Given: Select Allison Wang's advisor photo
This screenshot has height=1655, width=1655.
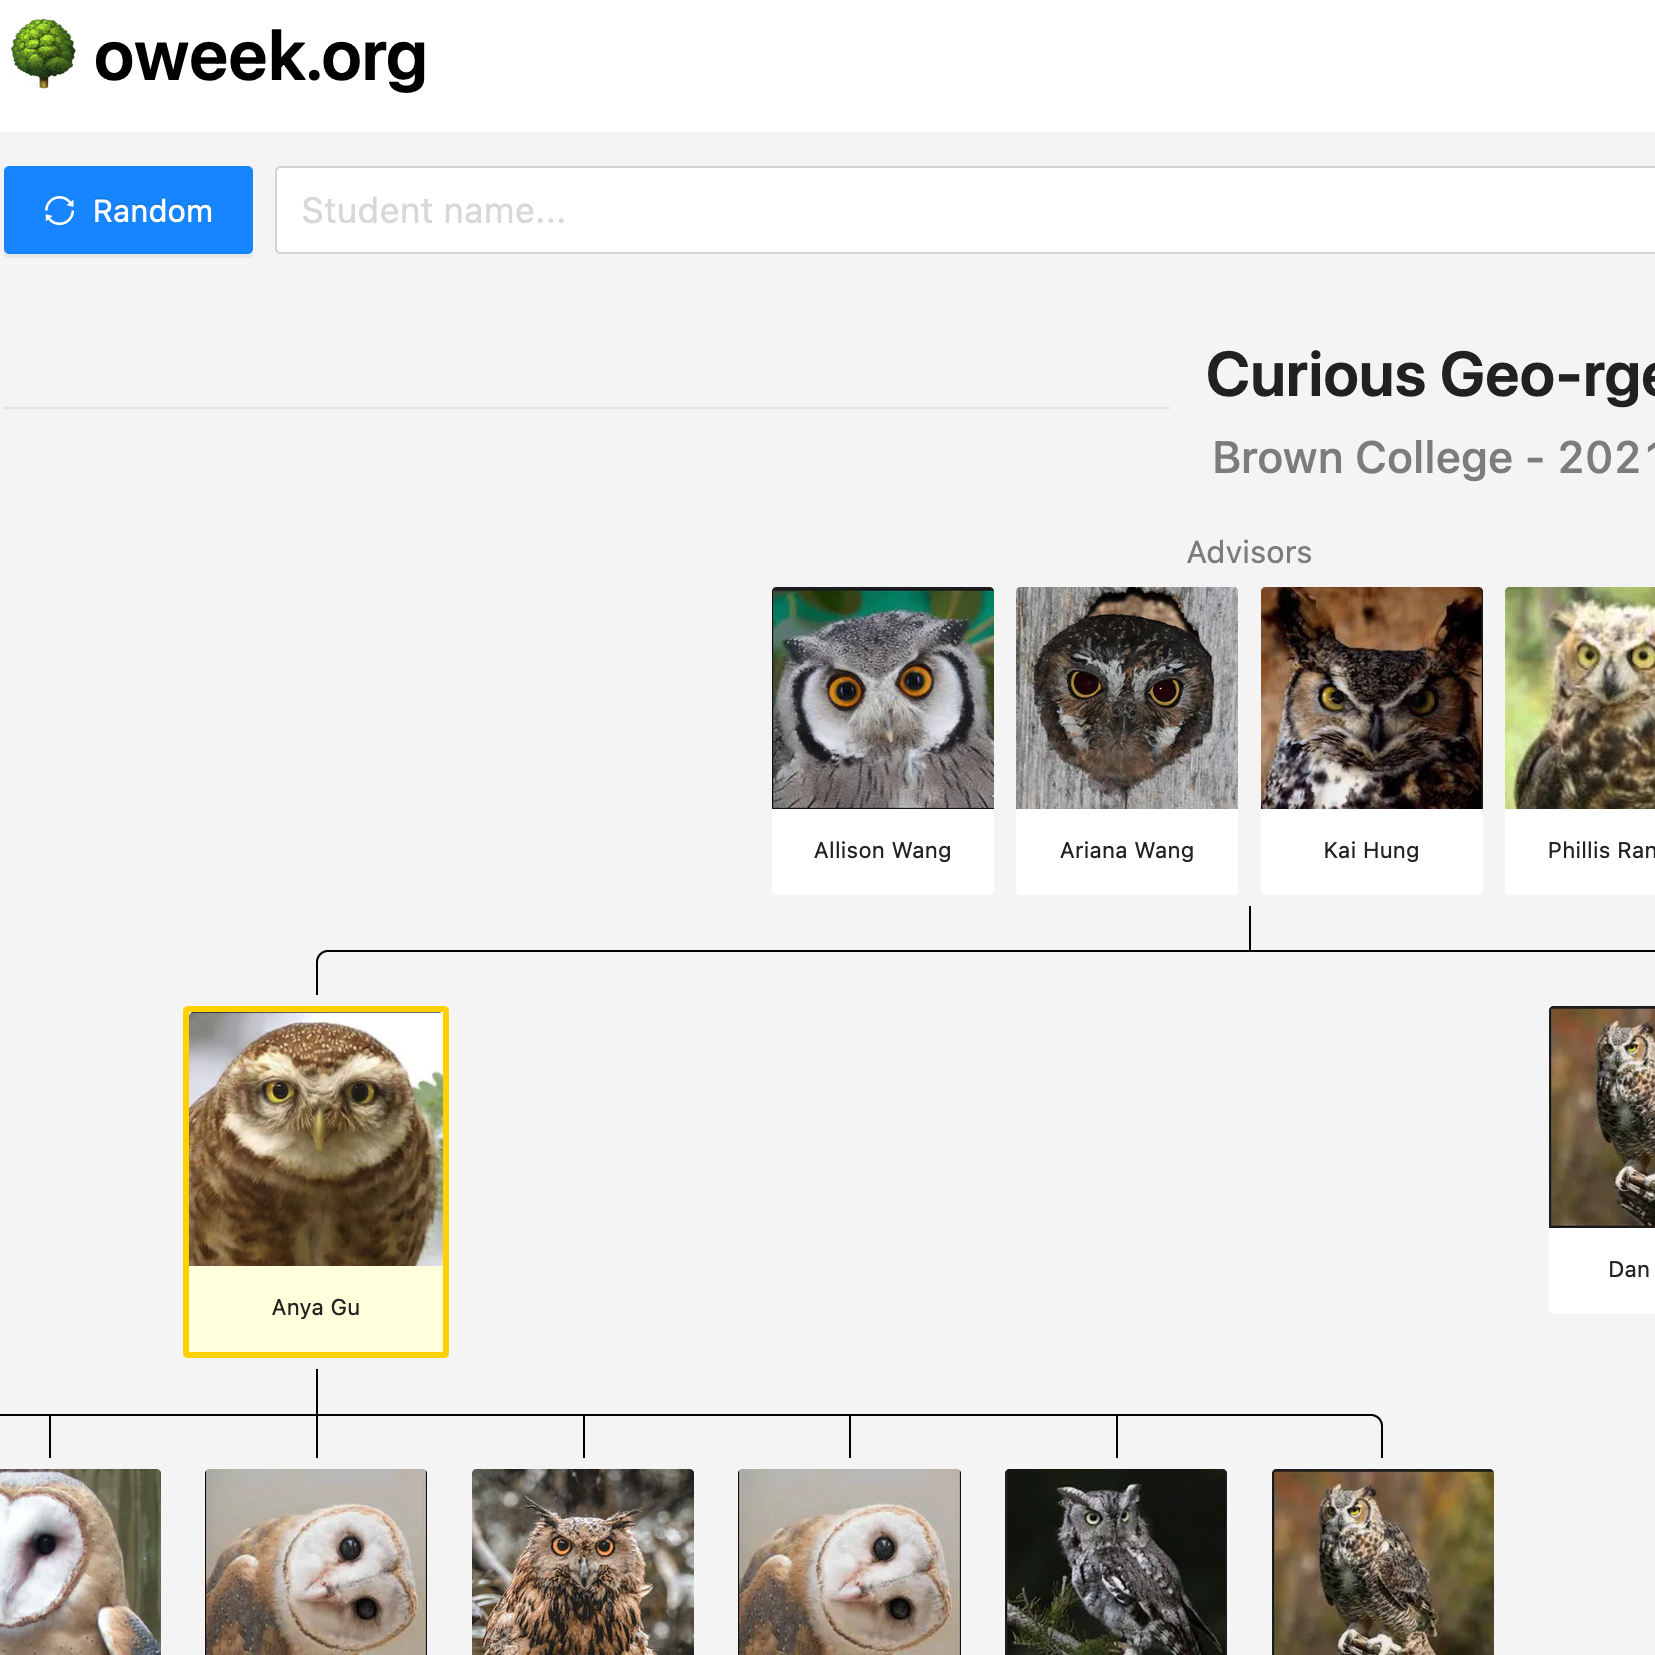Looking at the screenshot, I should pos(882,698).
